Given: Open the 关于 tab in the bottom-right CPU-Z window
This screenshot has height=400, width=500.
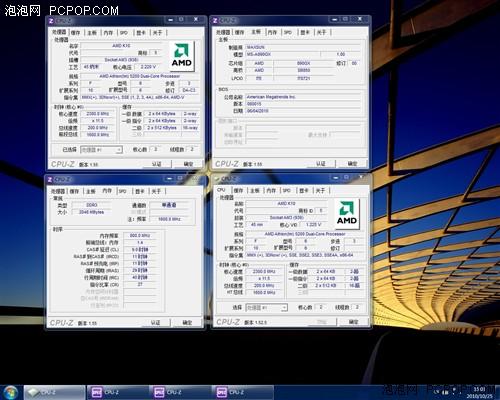Looking at the screenshot, I should click(x=320, y=190).
